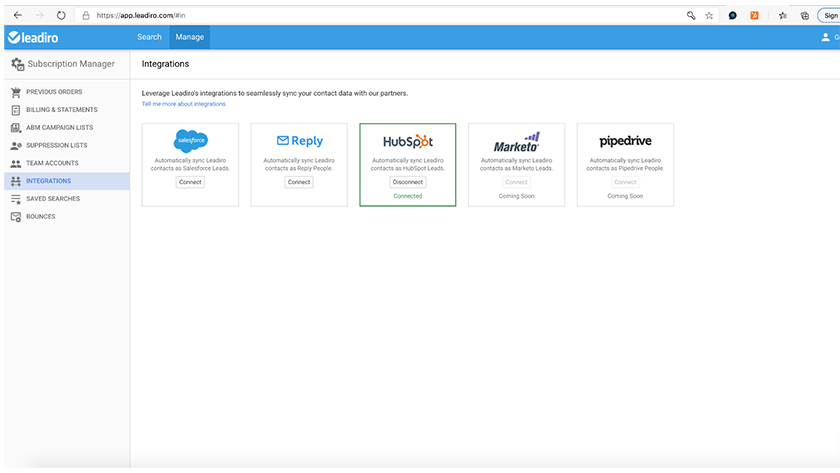The height and width of the screenshot is (473, 840).
Task: Click the green Connected status text
Action: click(x=408, y=196)
